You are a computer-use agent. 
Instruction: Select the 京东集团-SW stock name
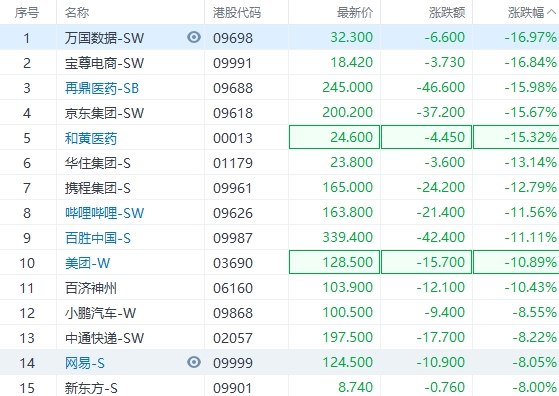pyautogui.click(x=104, y=113)
